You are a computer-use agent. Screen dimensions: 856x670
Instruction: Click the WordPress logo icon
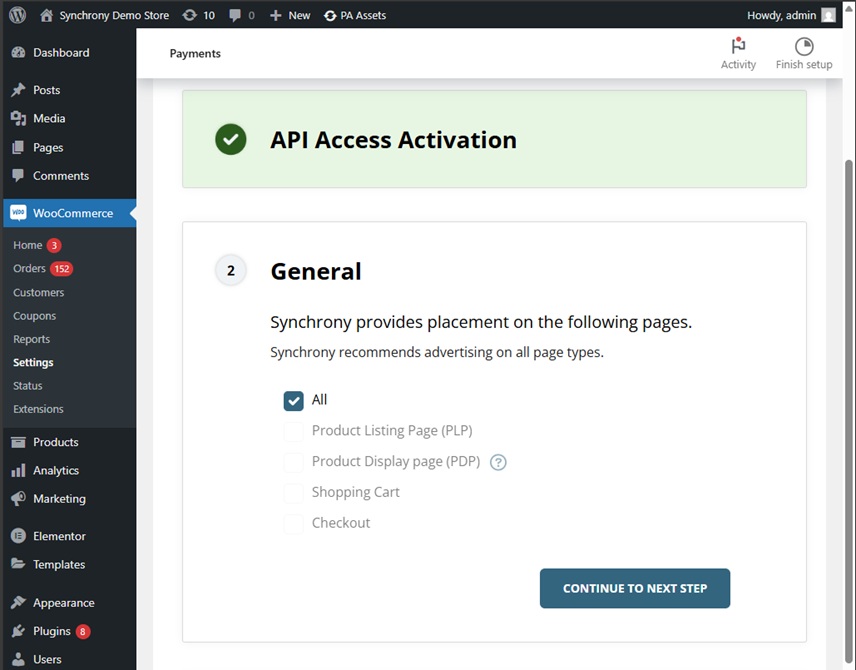tap(17, 15)
